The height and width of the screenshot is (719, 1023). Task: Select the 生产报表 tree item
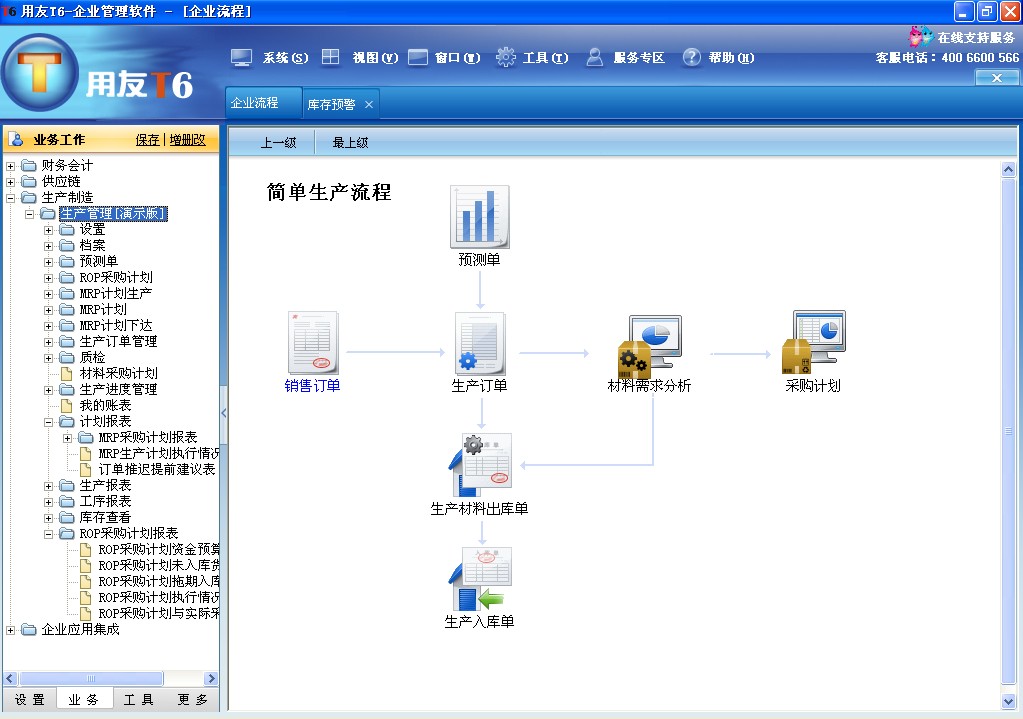105,485
